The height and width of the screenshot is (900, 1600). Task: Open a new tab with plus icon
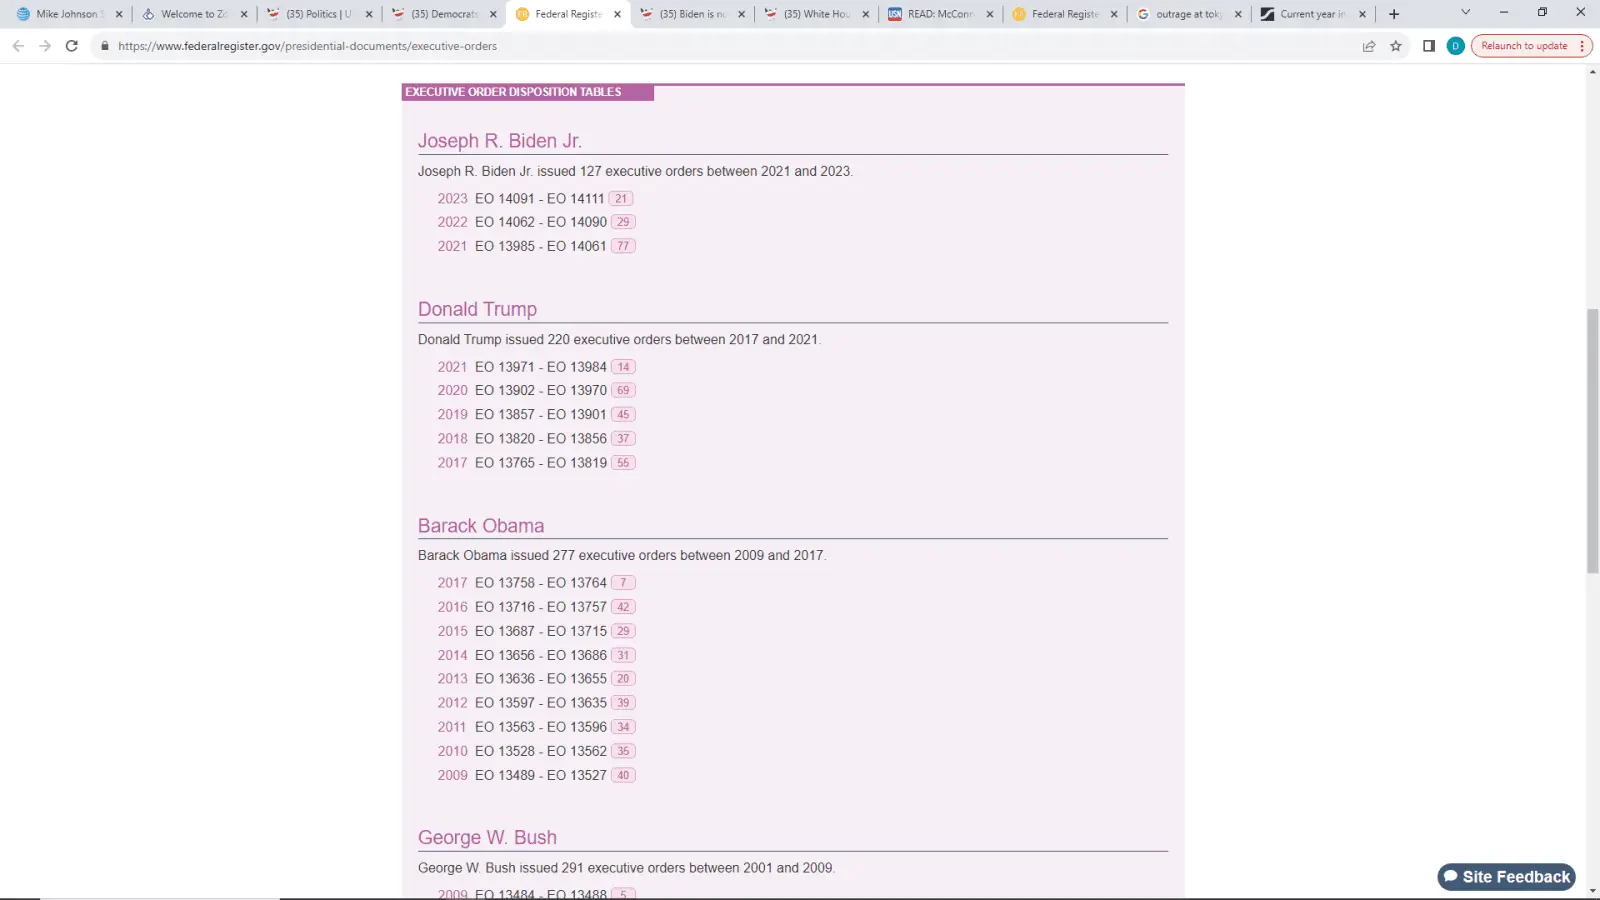pos(1394,14)
